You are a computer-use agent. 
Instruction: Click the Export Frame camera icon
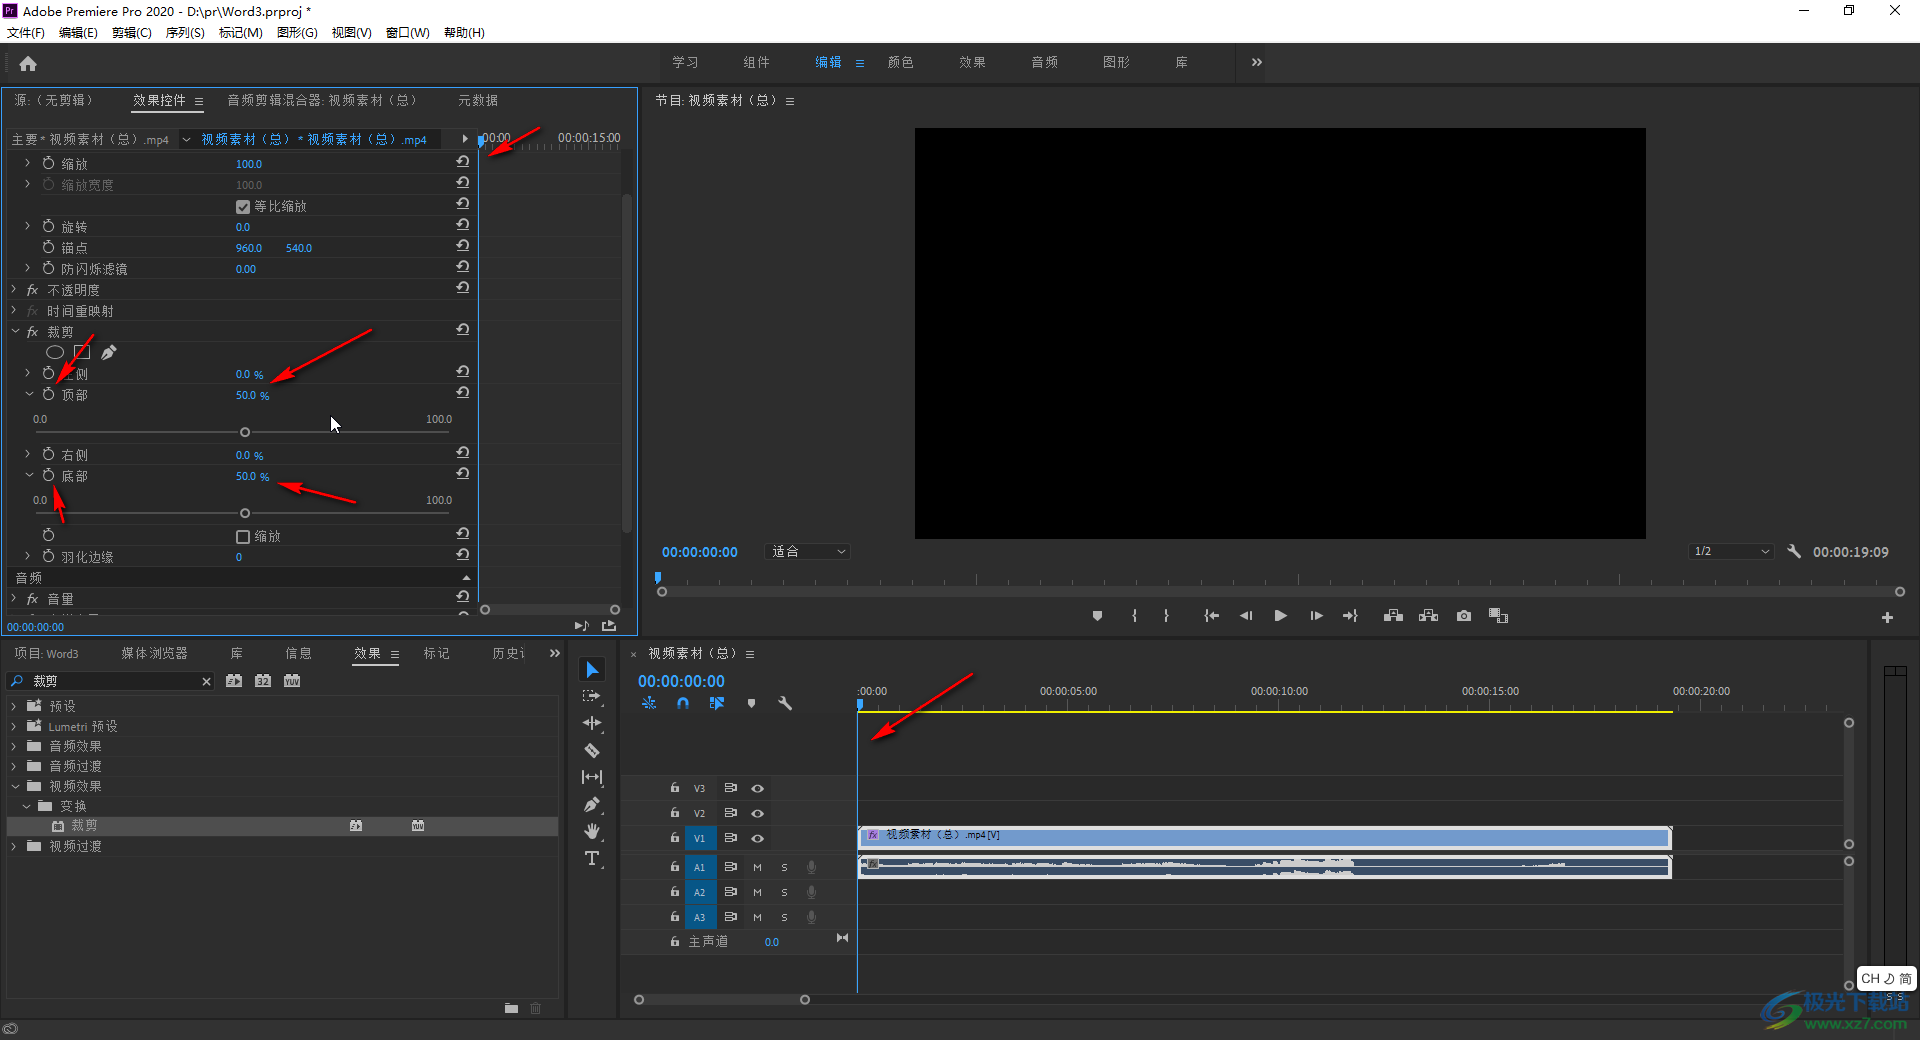click(x=1464, y=616)
